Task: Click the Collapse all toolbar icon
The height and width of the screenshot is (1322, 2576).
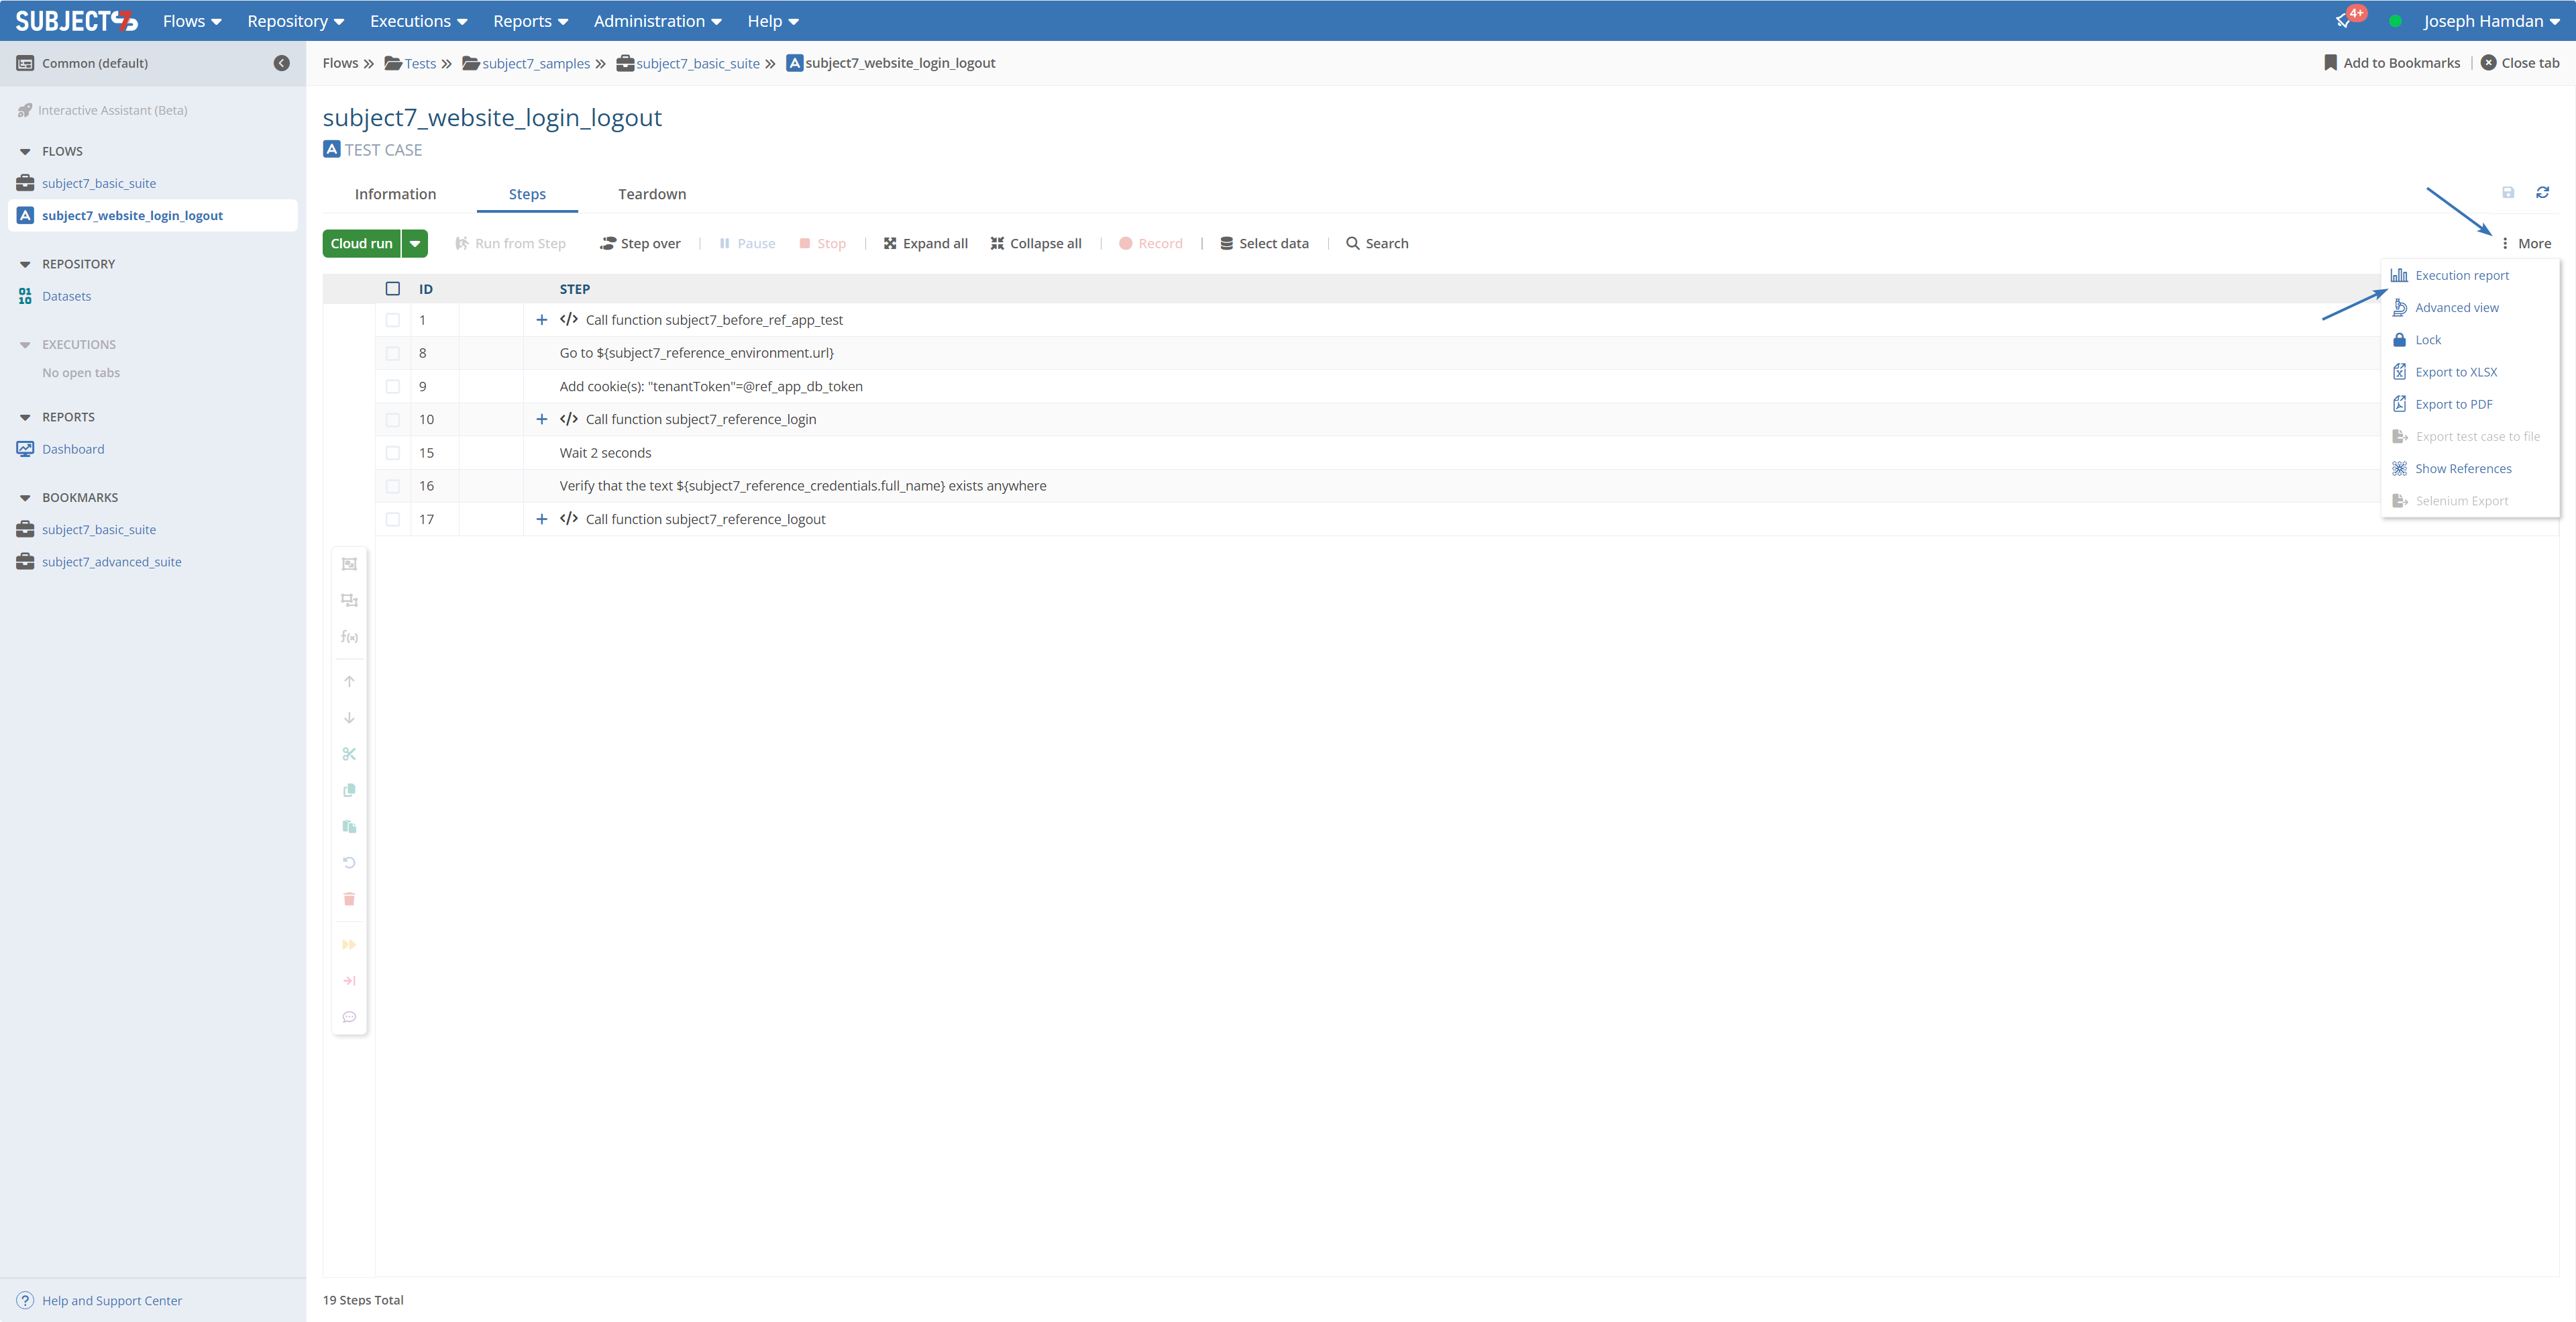Action: pos(997,243)
